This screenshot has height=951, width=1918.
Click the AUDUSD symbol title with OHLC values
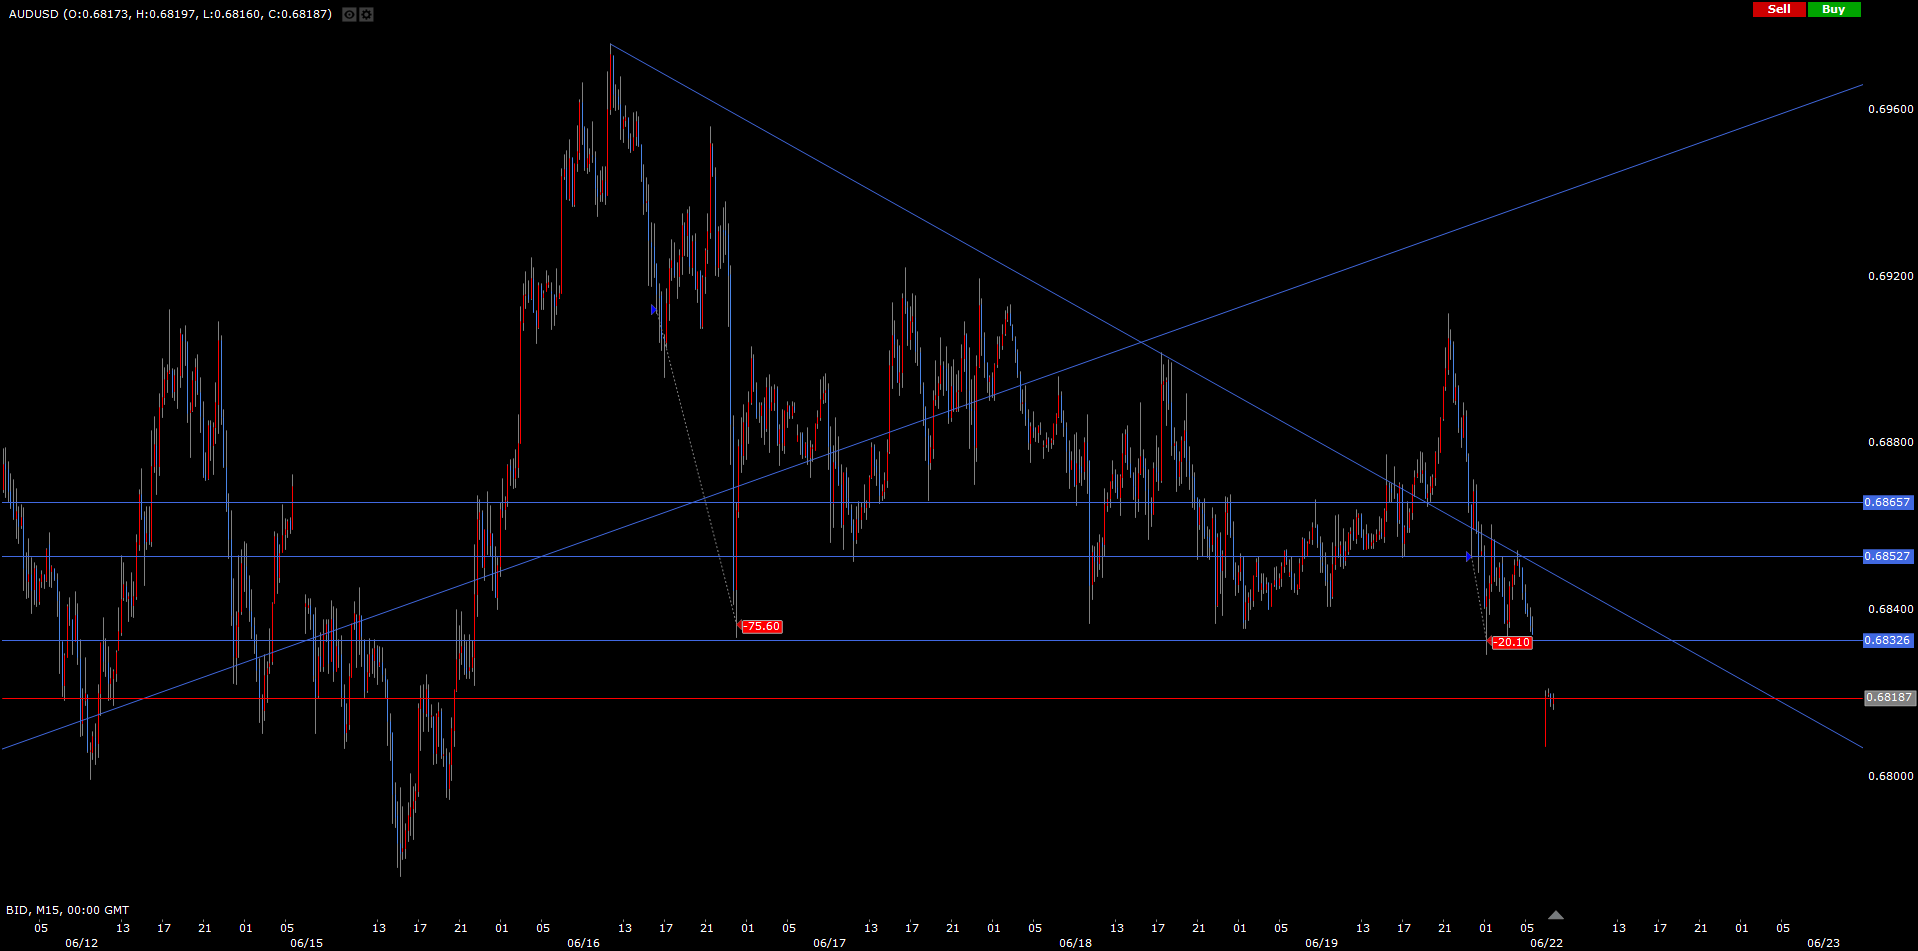[170, 14]
